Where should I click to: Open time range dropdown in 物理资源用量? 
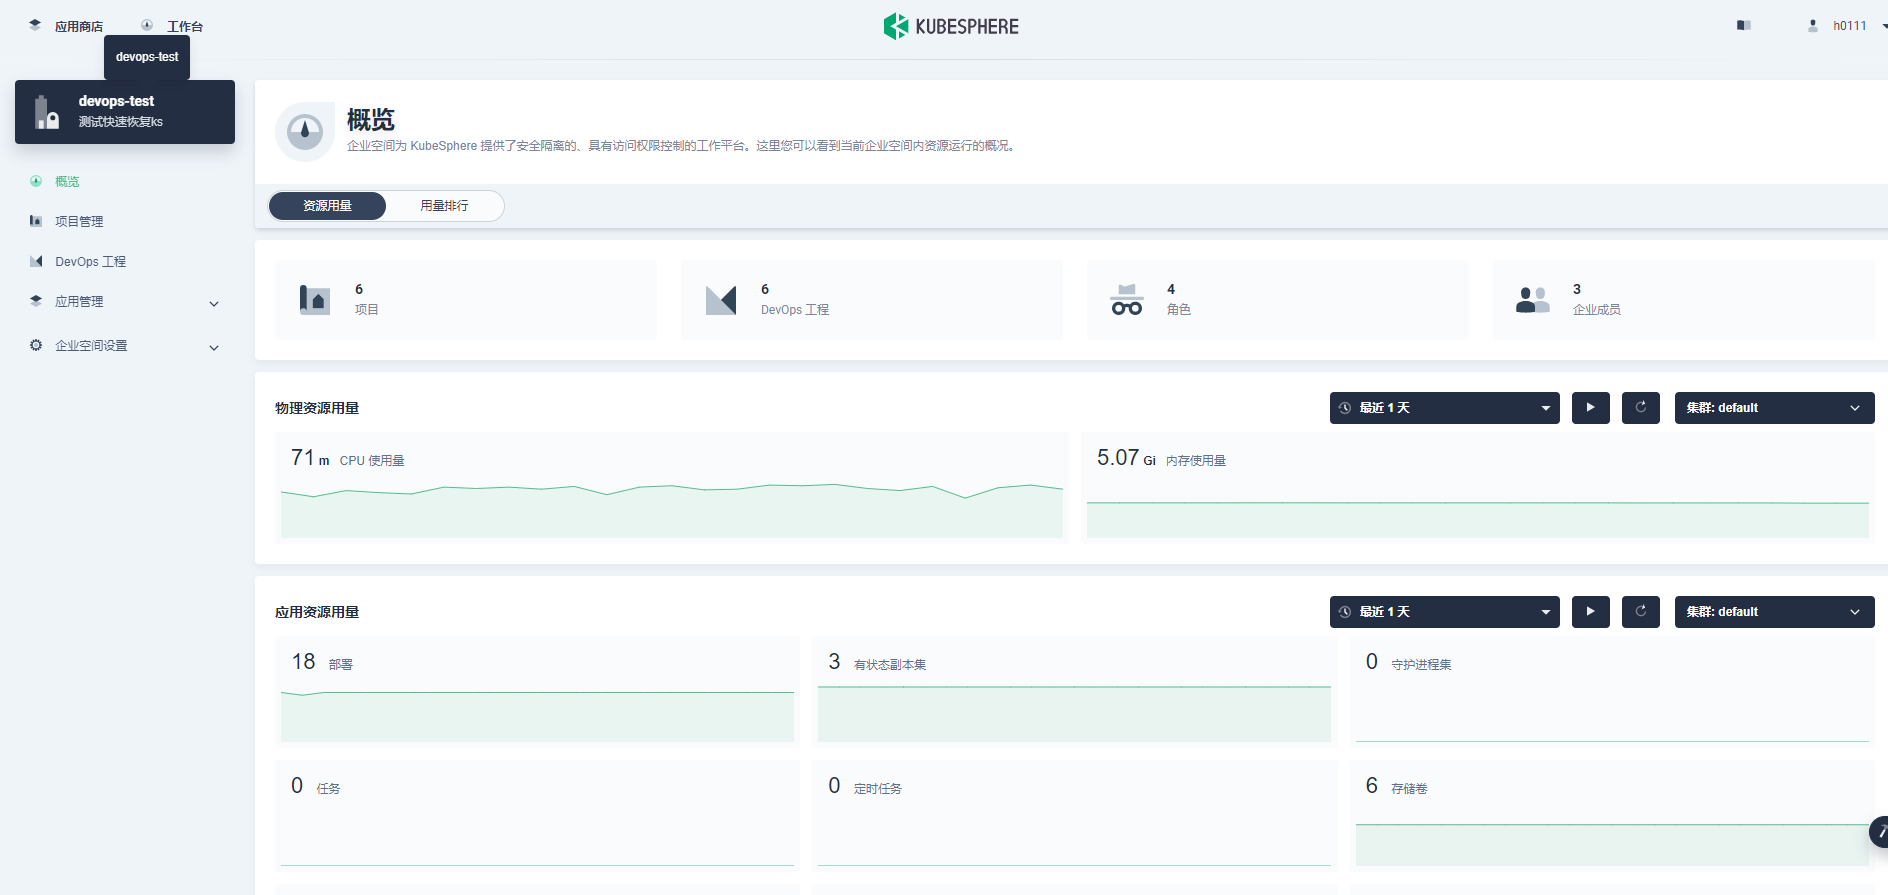pos(1444,408)
